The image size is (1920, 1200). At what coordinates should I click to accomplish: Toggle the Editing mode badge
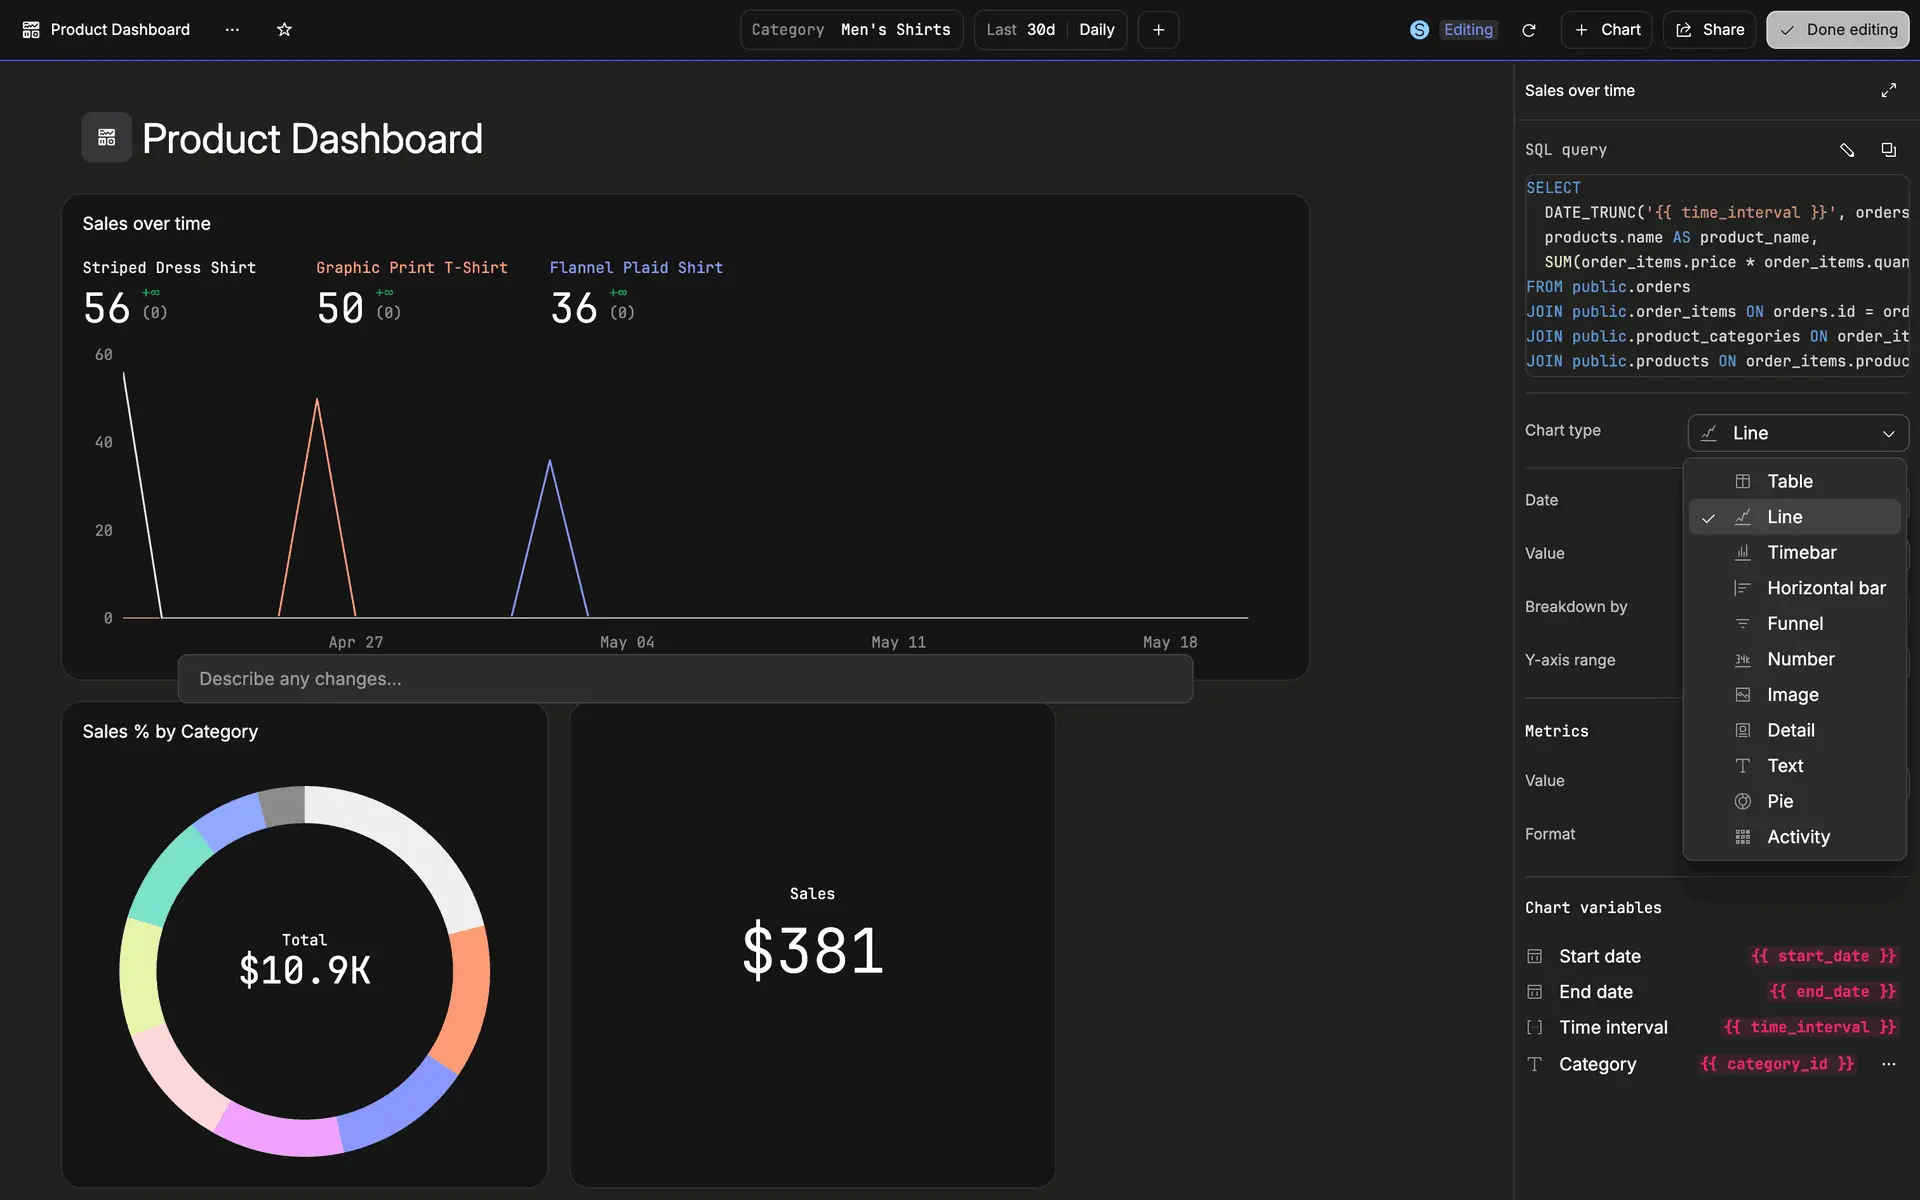click(x=1467, y=30)
